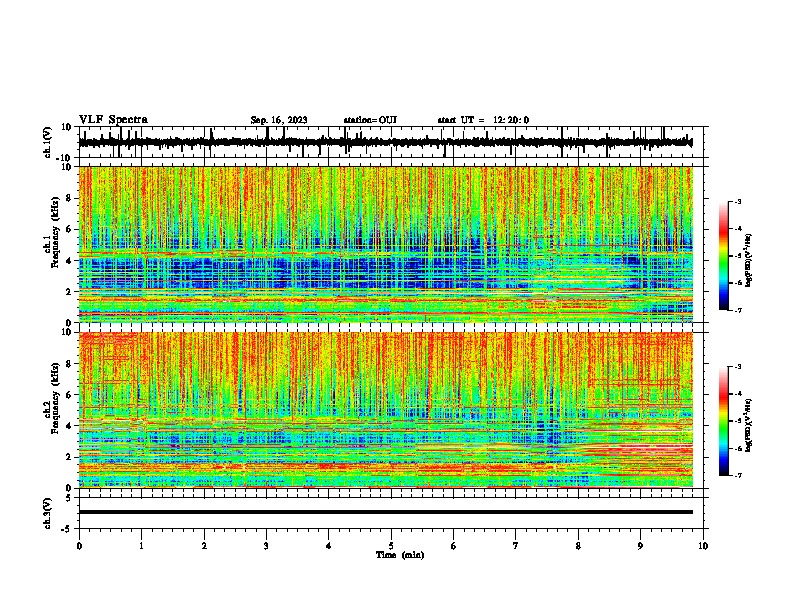Click the time axis tick "5"
Screen dimensions: 792x612
(391, 546)
